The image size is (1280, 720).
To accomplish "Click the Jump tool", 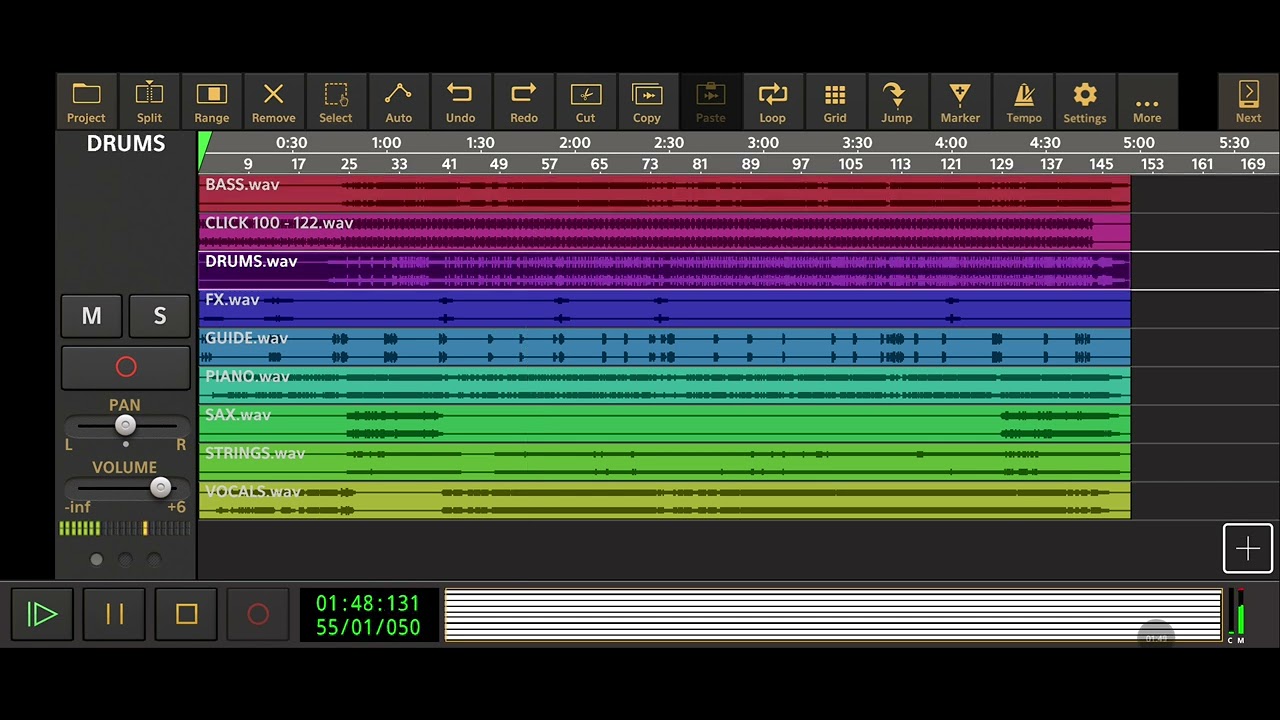I will point(896,102).
